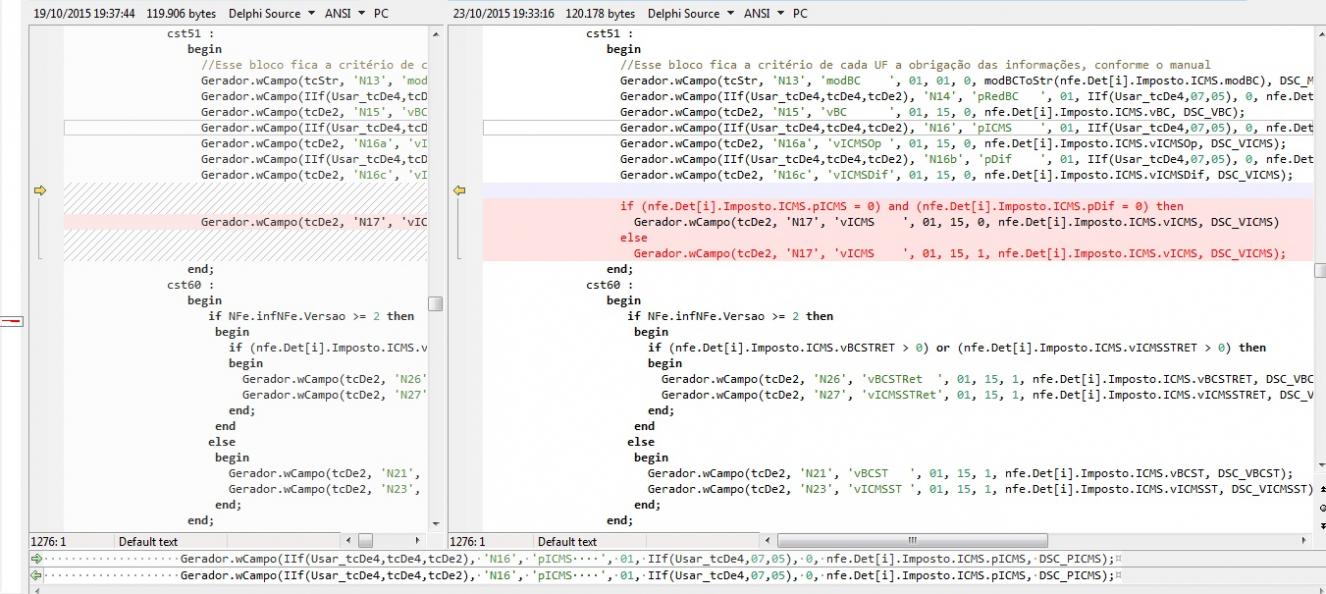Click right file PC line ending label

800,14
